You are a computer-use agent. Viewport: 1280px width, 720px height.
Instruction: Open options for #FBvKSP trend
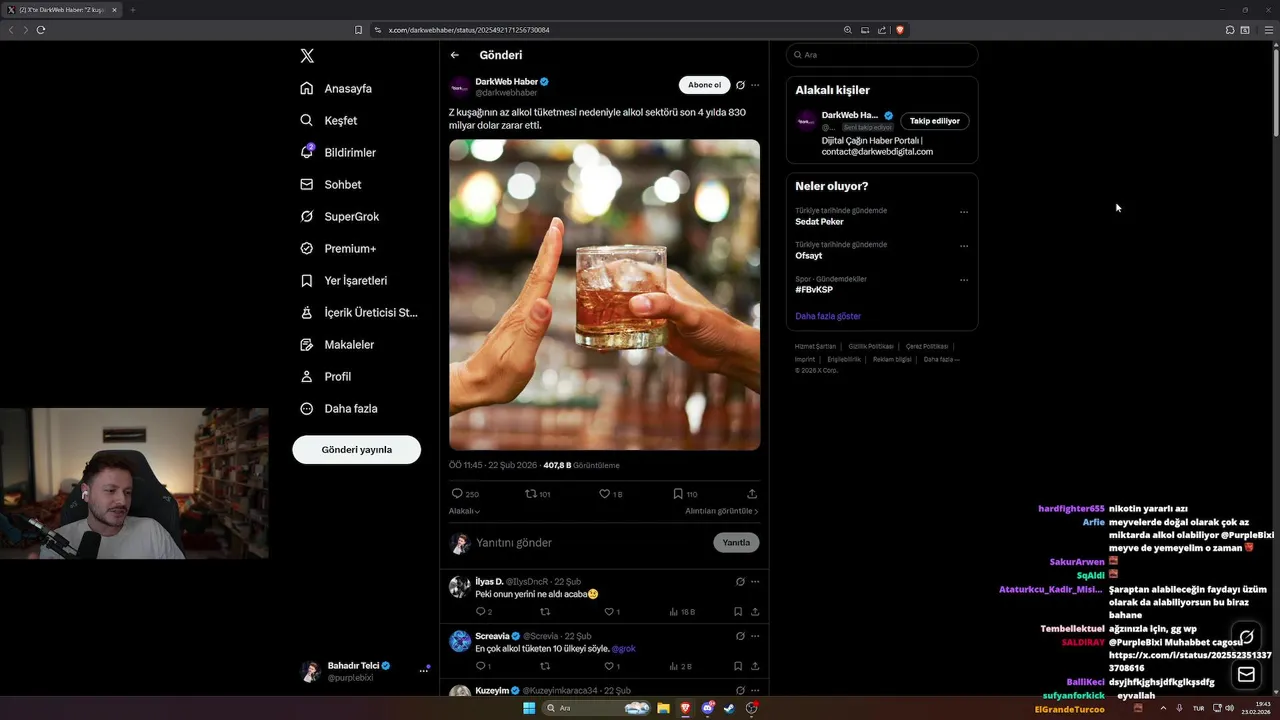(964, 280)
